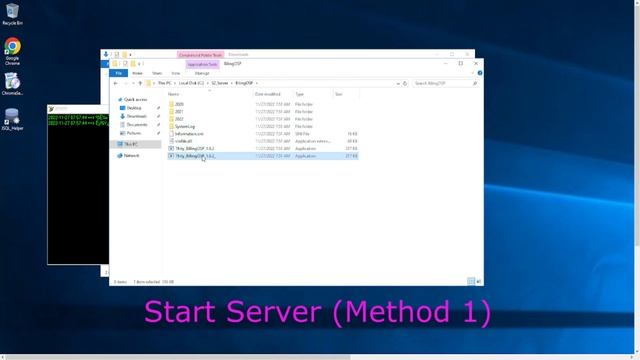
Task: Select the ChromeSetup installer desktop icon
Action: tap(12, 83)
